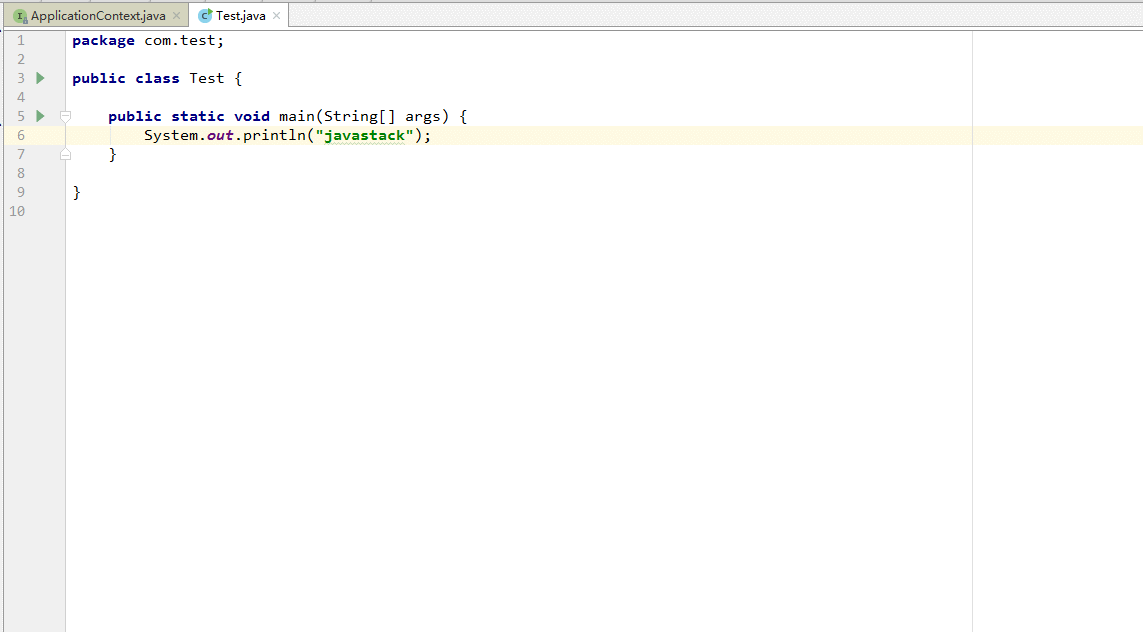
Task: Click line number 6 in the gutter
Action: coord(21,135)
